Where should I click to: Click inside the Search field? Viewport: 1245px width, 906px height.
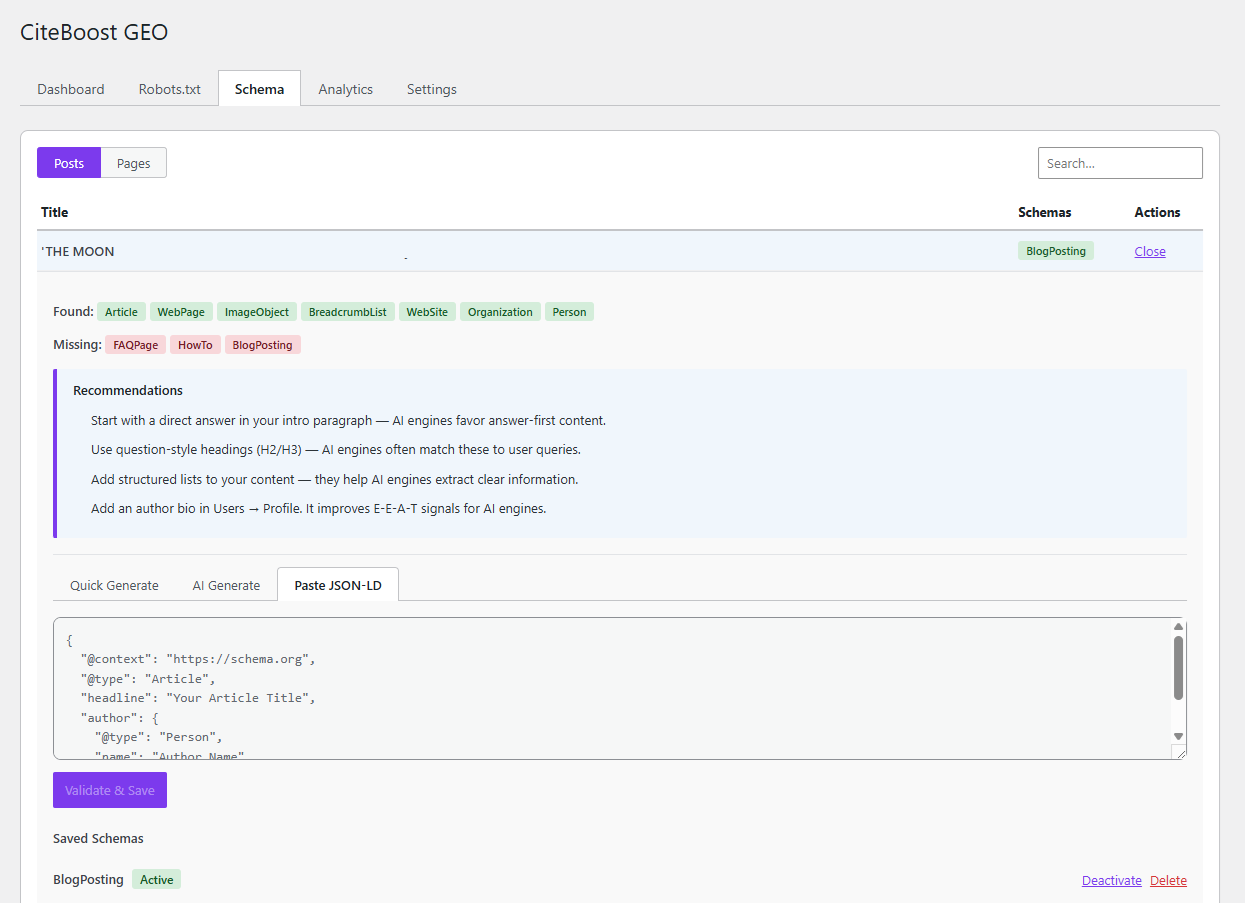coord(1119,162)
